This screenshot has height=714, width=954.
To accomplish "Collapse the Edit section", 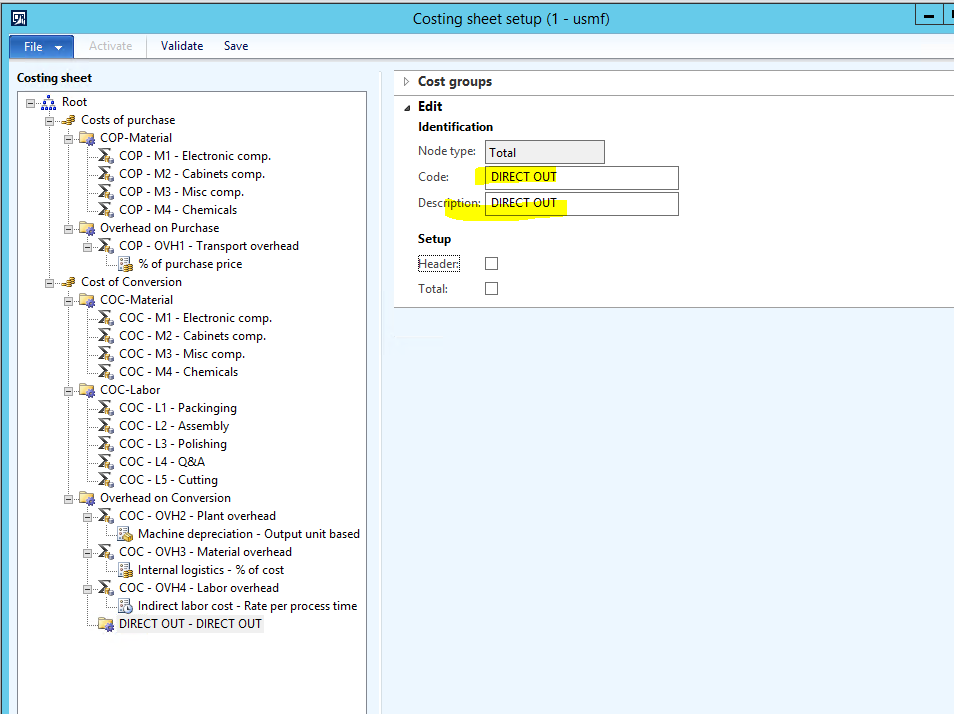I will coord(406,107).
